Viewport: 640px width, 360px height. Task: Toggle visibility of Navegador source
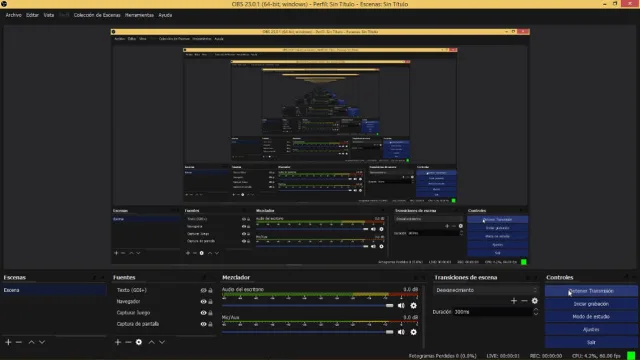[203, 302]
